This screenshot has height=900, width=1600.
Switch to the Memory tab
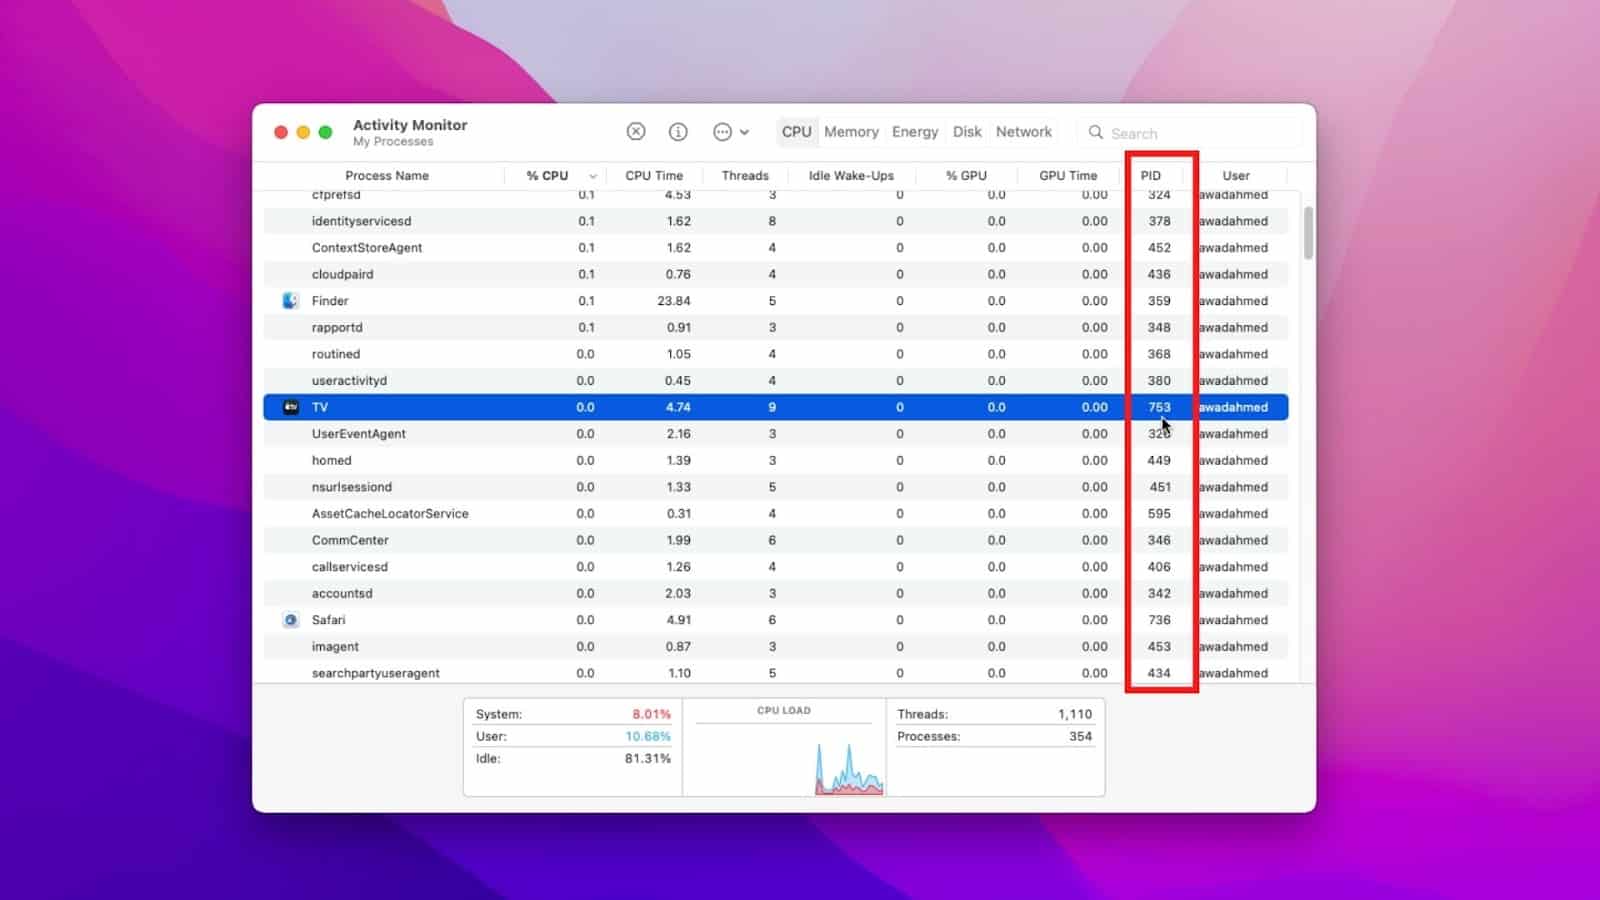(x=850, y=131)
